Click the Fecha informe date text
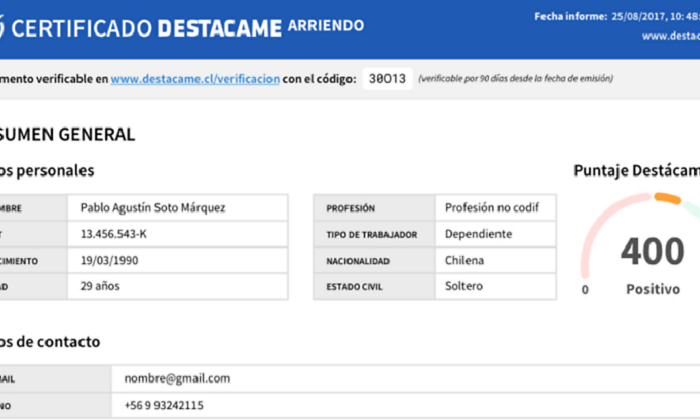The height and width of the screenshot is (420, 700). click(617, 17)
